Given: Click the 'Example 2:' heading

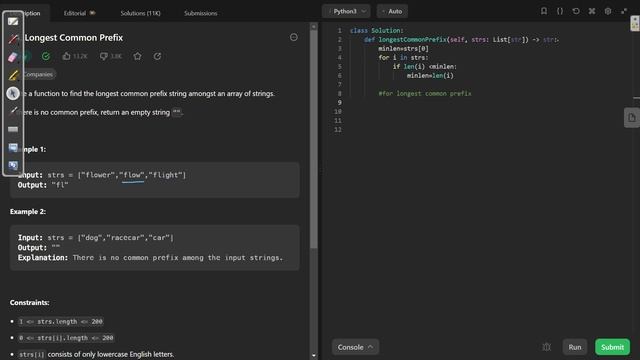Looking at the screenshot, I should pyautogui.click(x=28, y=211).
